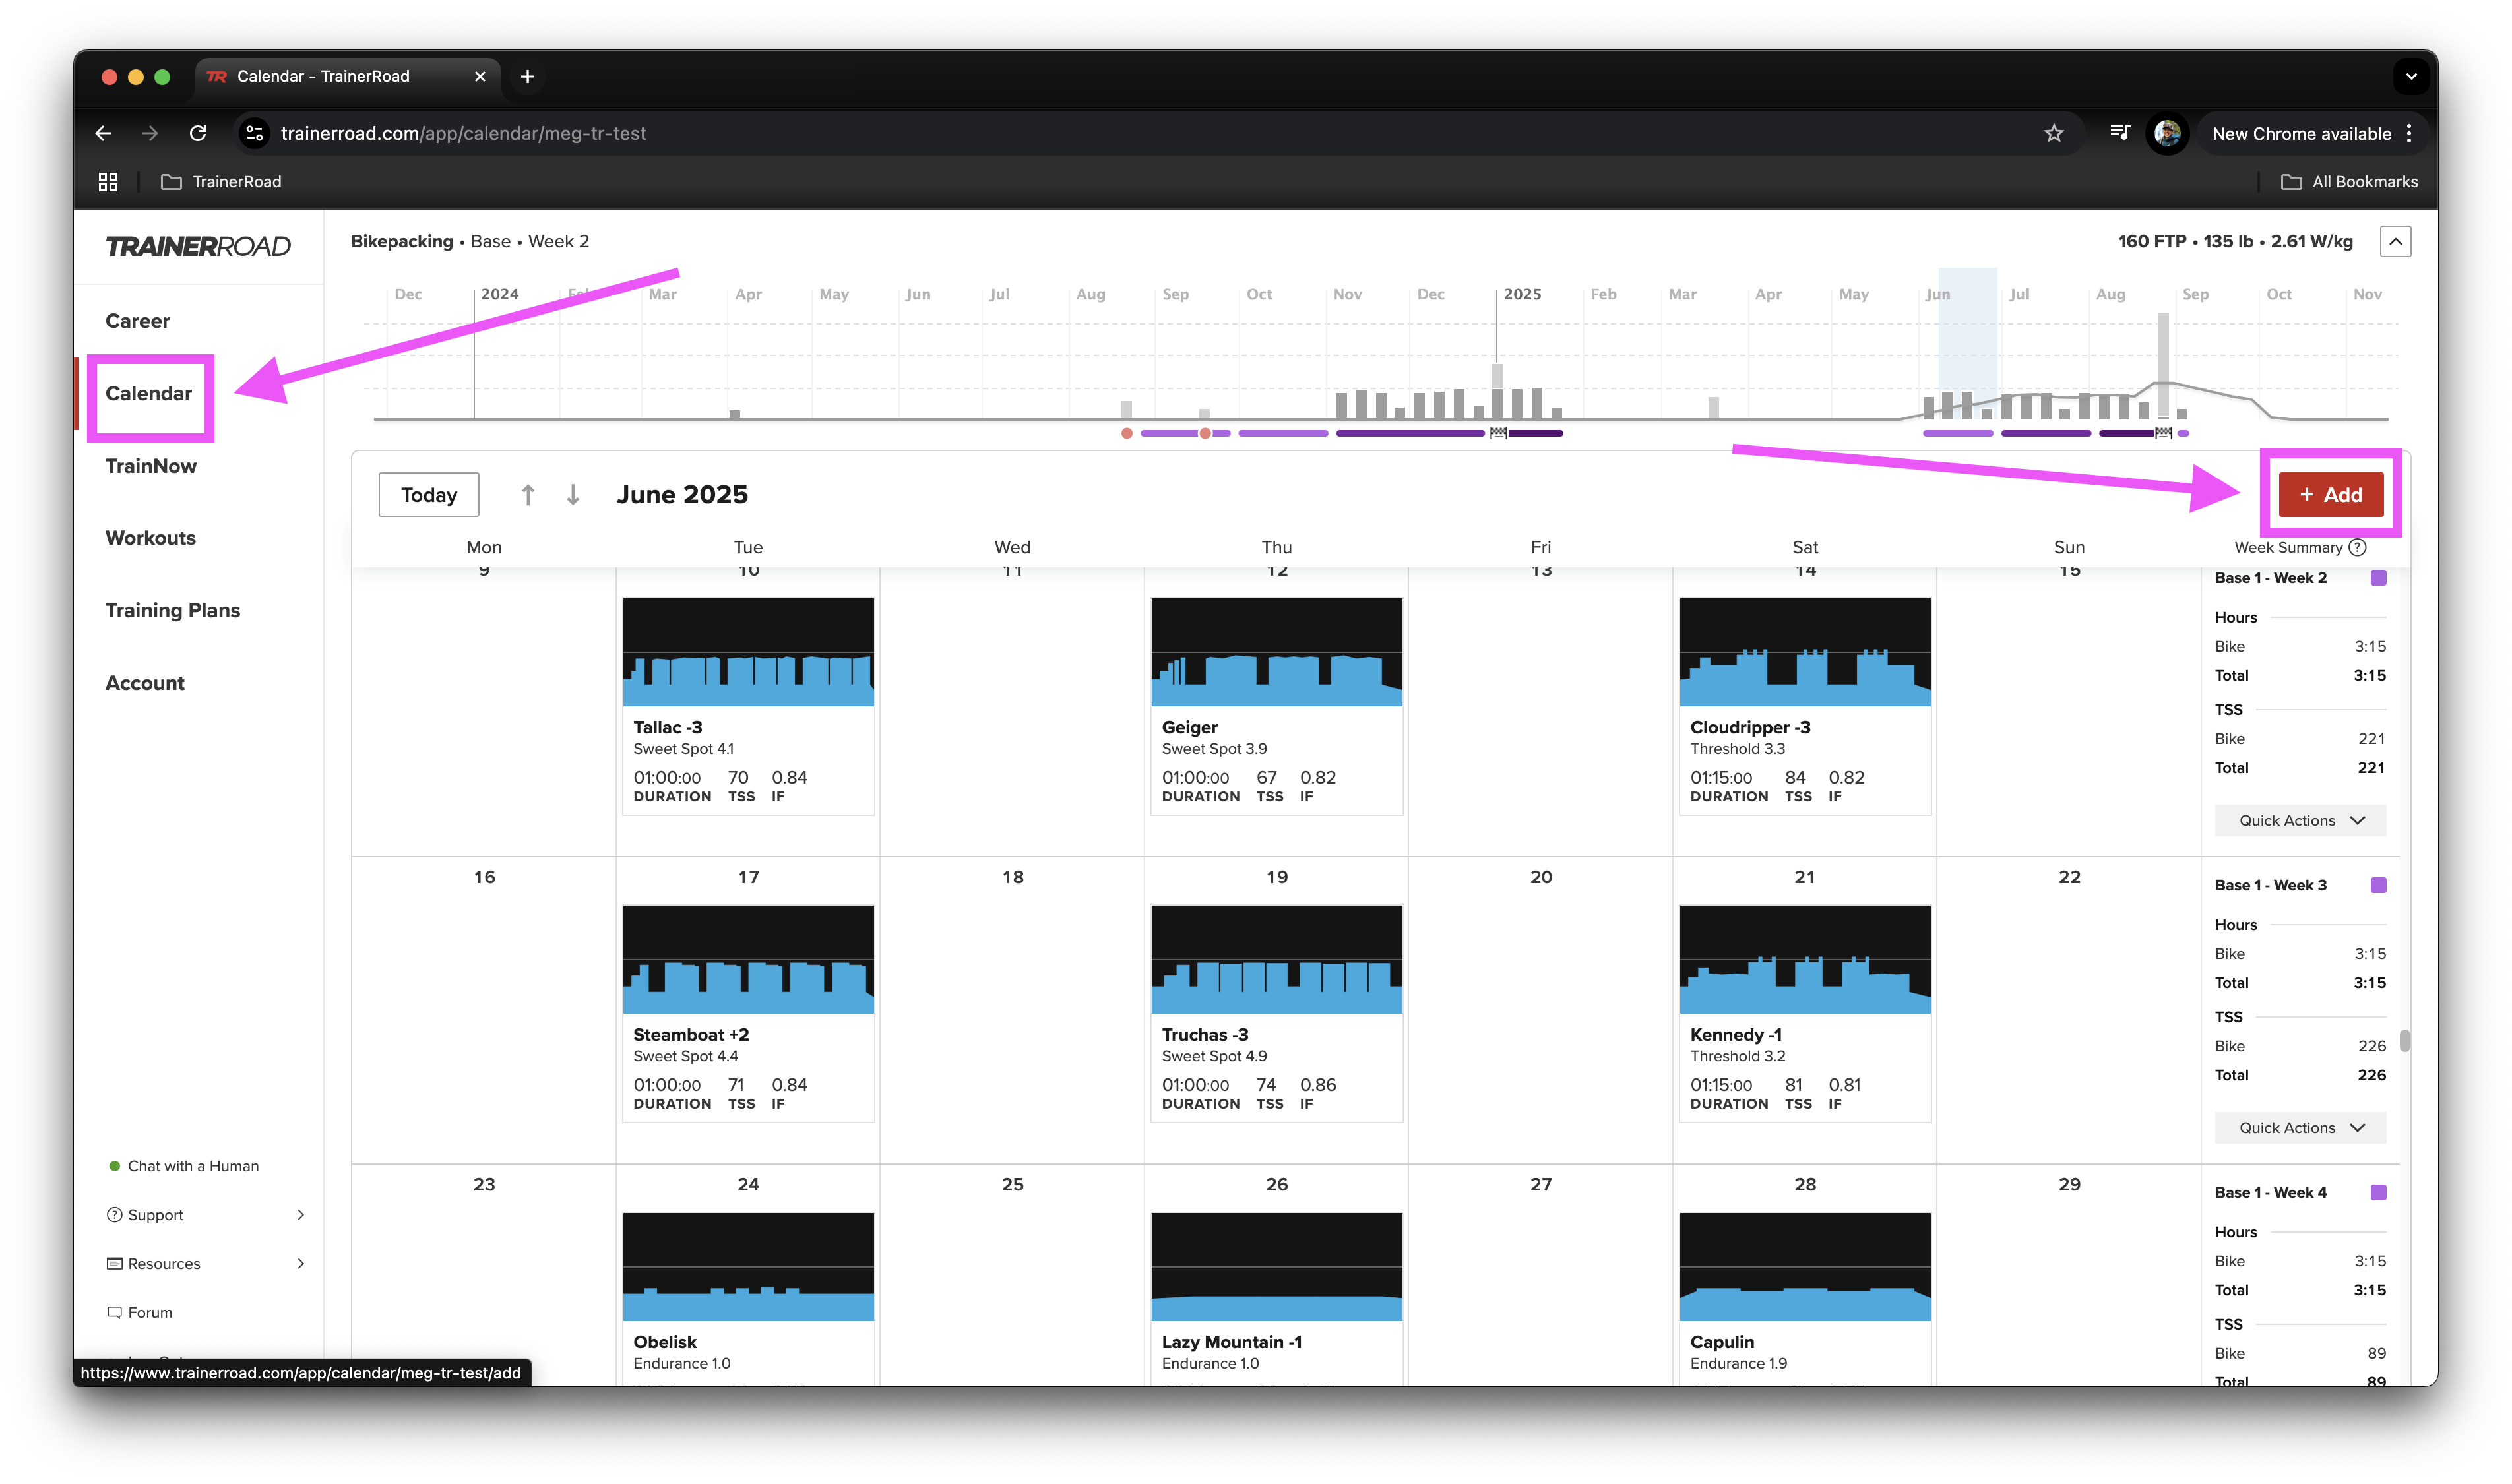Select the empty Wednesday 18 calendar day

tap(1012, 1010)
